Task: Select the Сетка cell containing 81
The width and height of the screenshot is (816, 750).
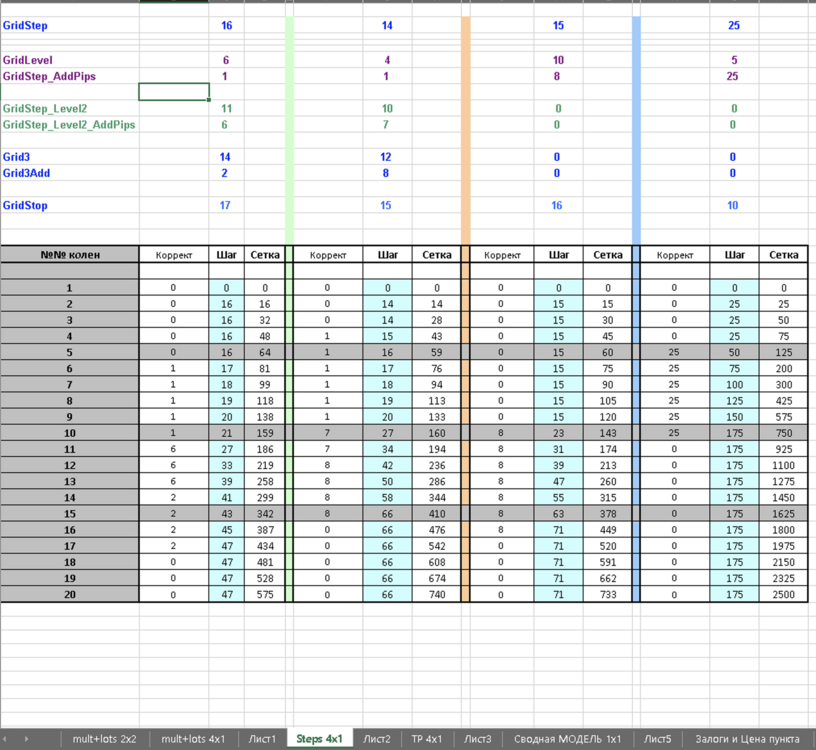Action: click(x=265, y=368)
